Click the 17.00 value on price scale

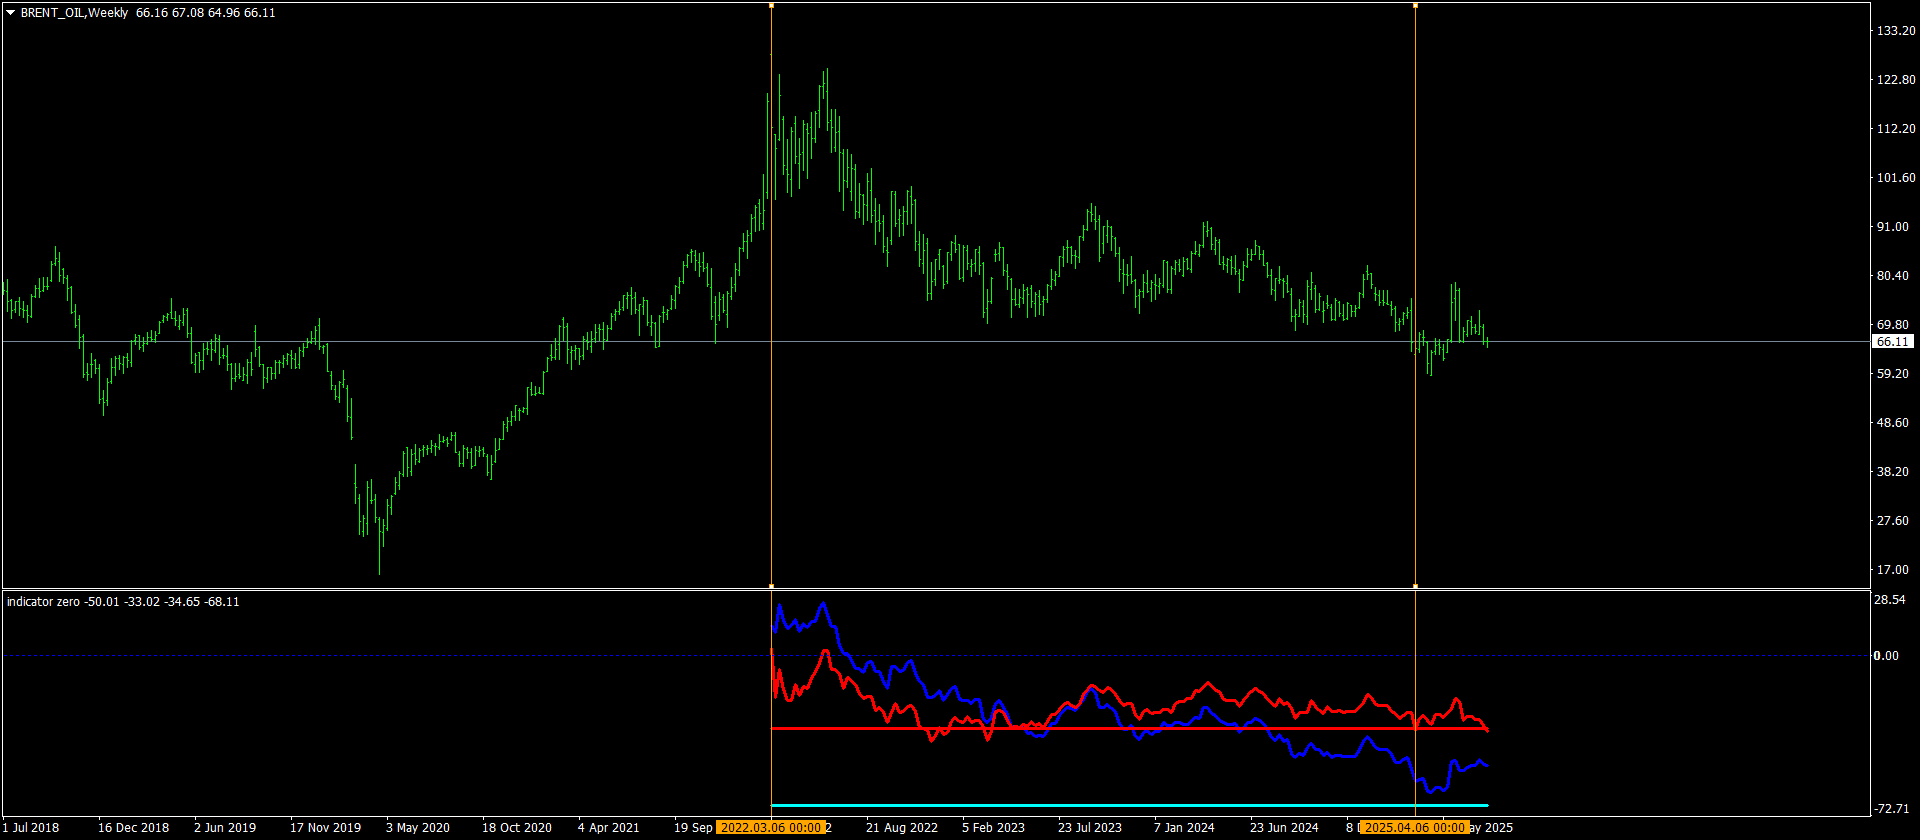[1893, 570]
